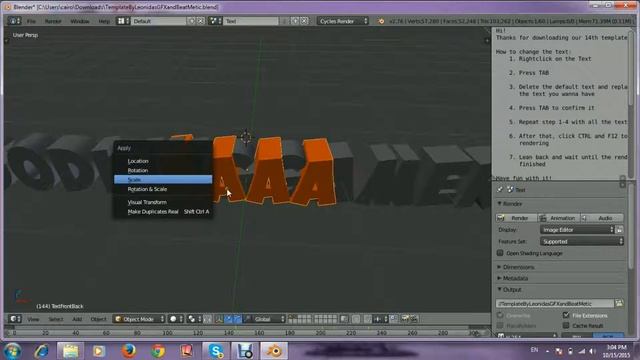Toggle the 3D manipulator widget

(x=219, y=319)
